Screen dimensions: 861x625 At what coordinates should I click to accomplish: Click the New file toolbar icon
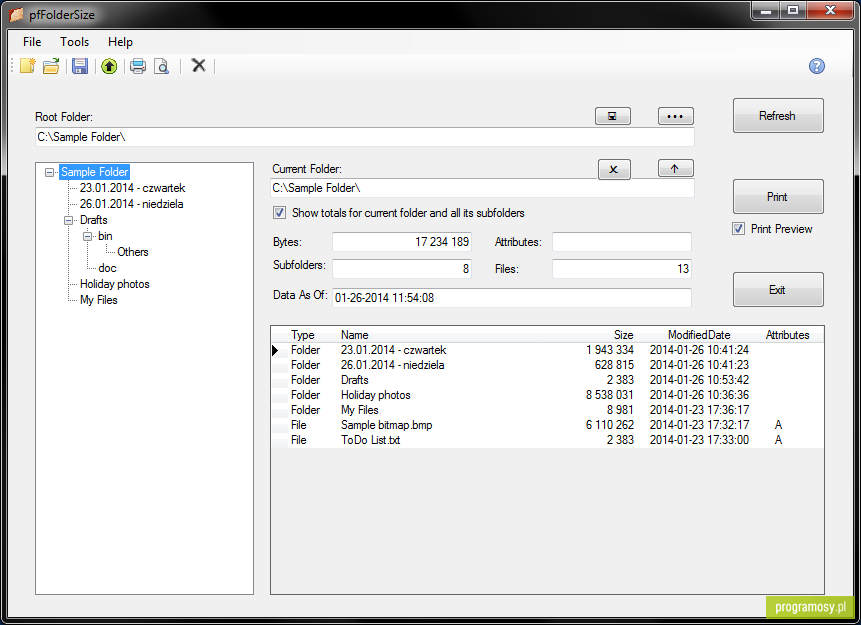(x=27, y=66)
